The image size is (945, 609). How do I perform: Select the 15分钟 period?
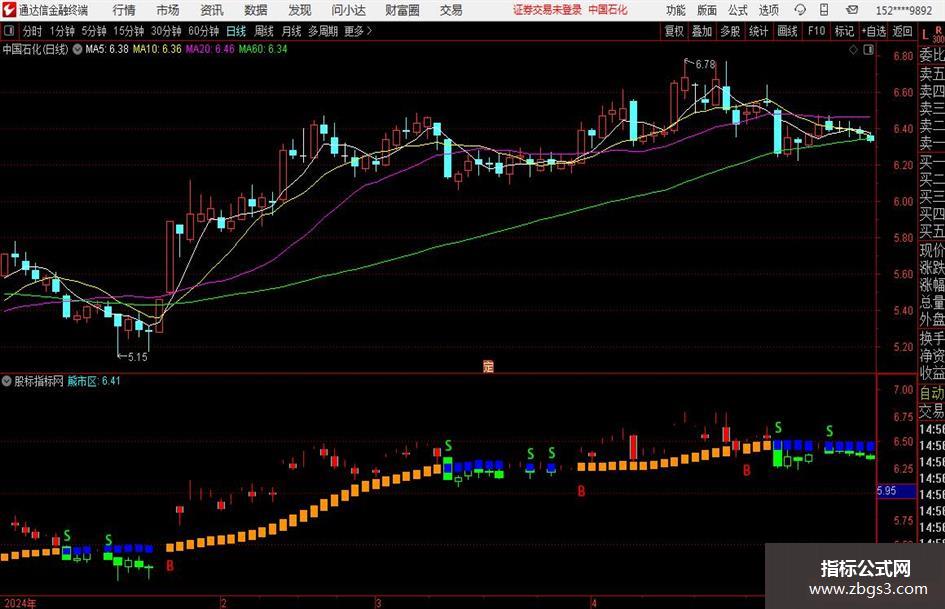tap(129, 31)
